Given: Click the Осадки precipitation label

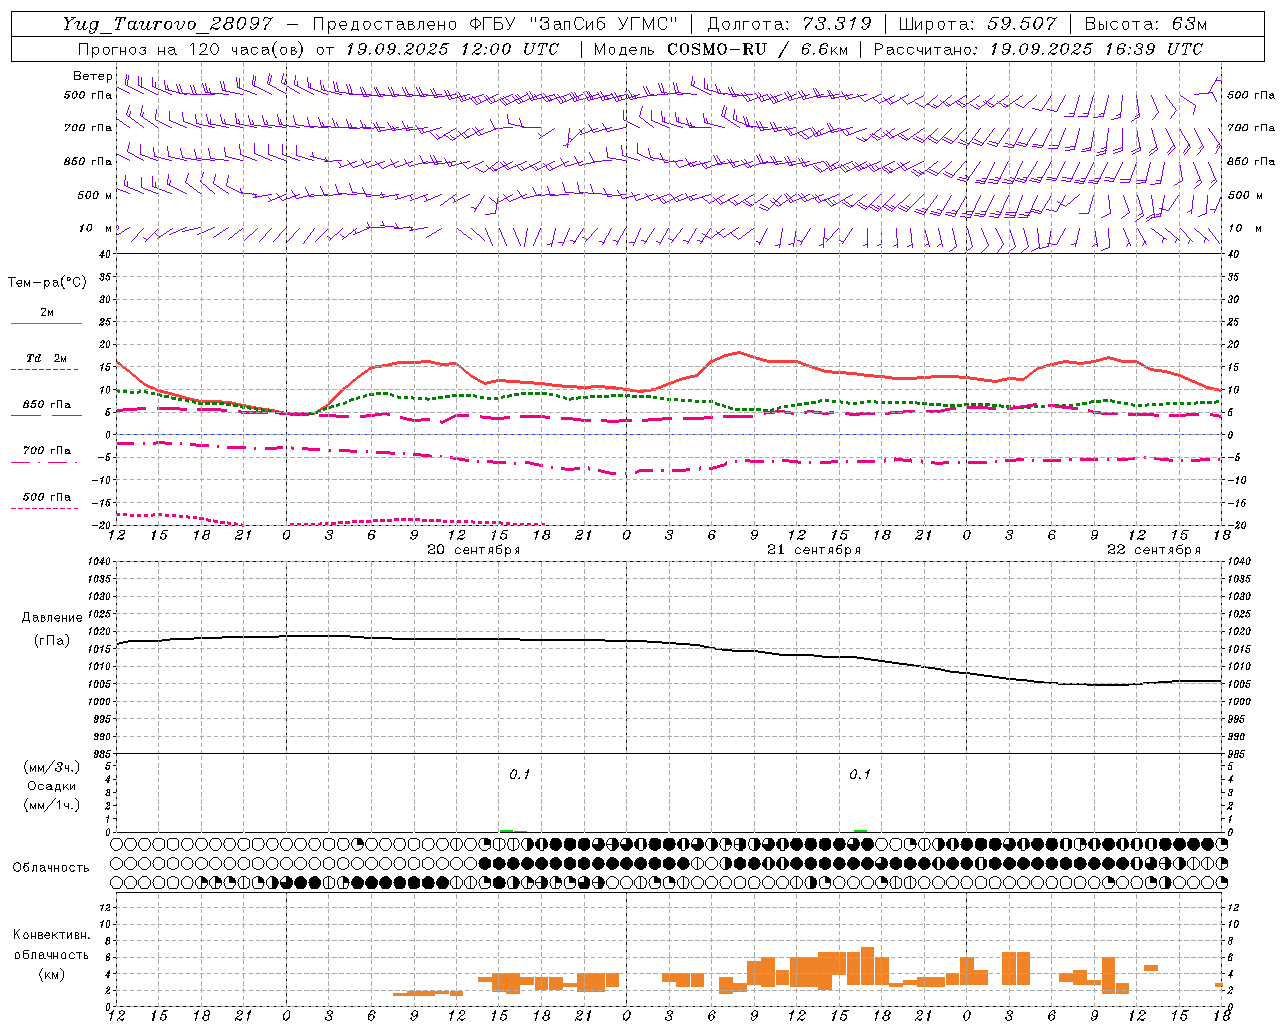Looking at the screenshot, I should [x=52, y=786].
